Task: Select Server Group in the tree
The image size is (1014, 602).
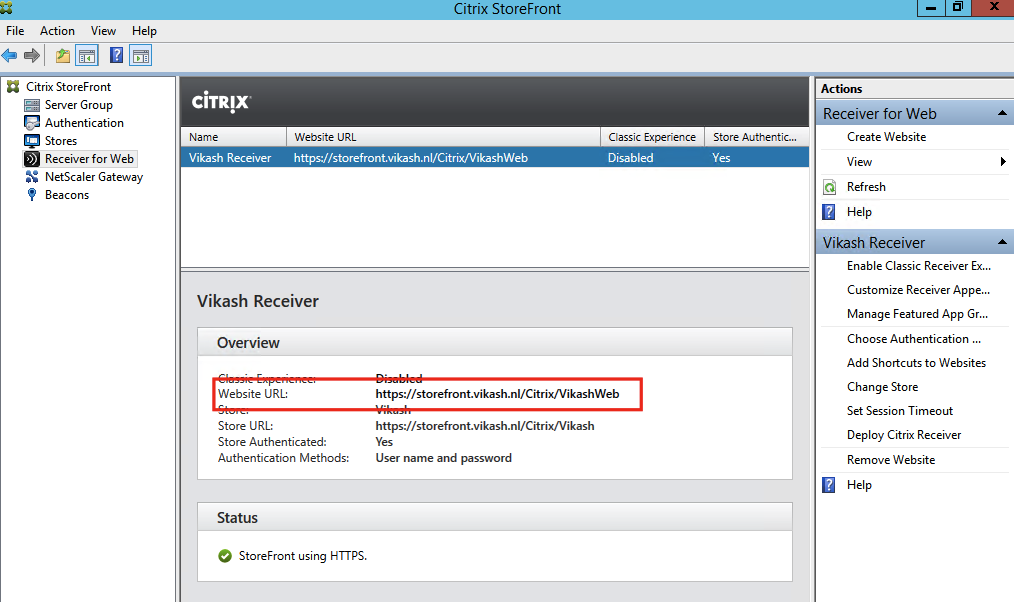Action: pos(79,105)
